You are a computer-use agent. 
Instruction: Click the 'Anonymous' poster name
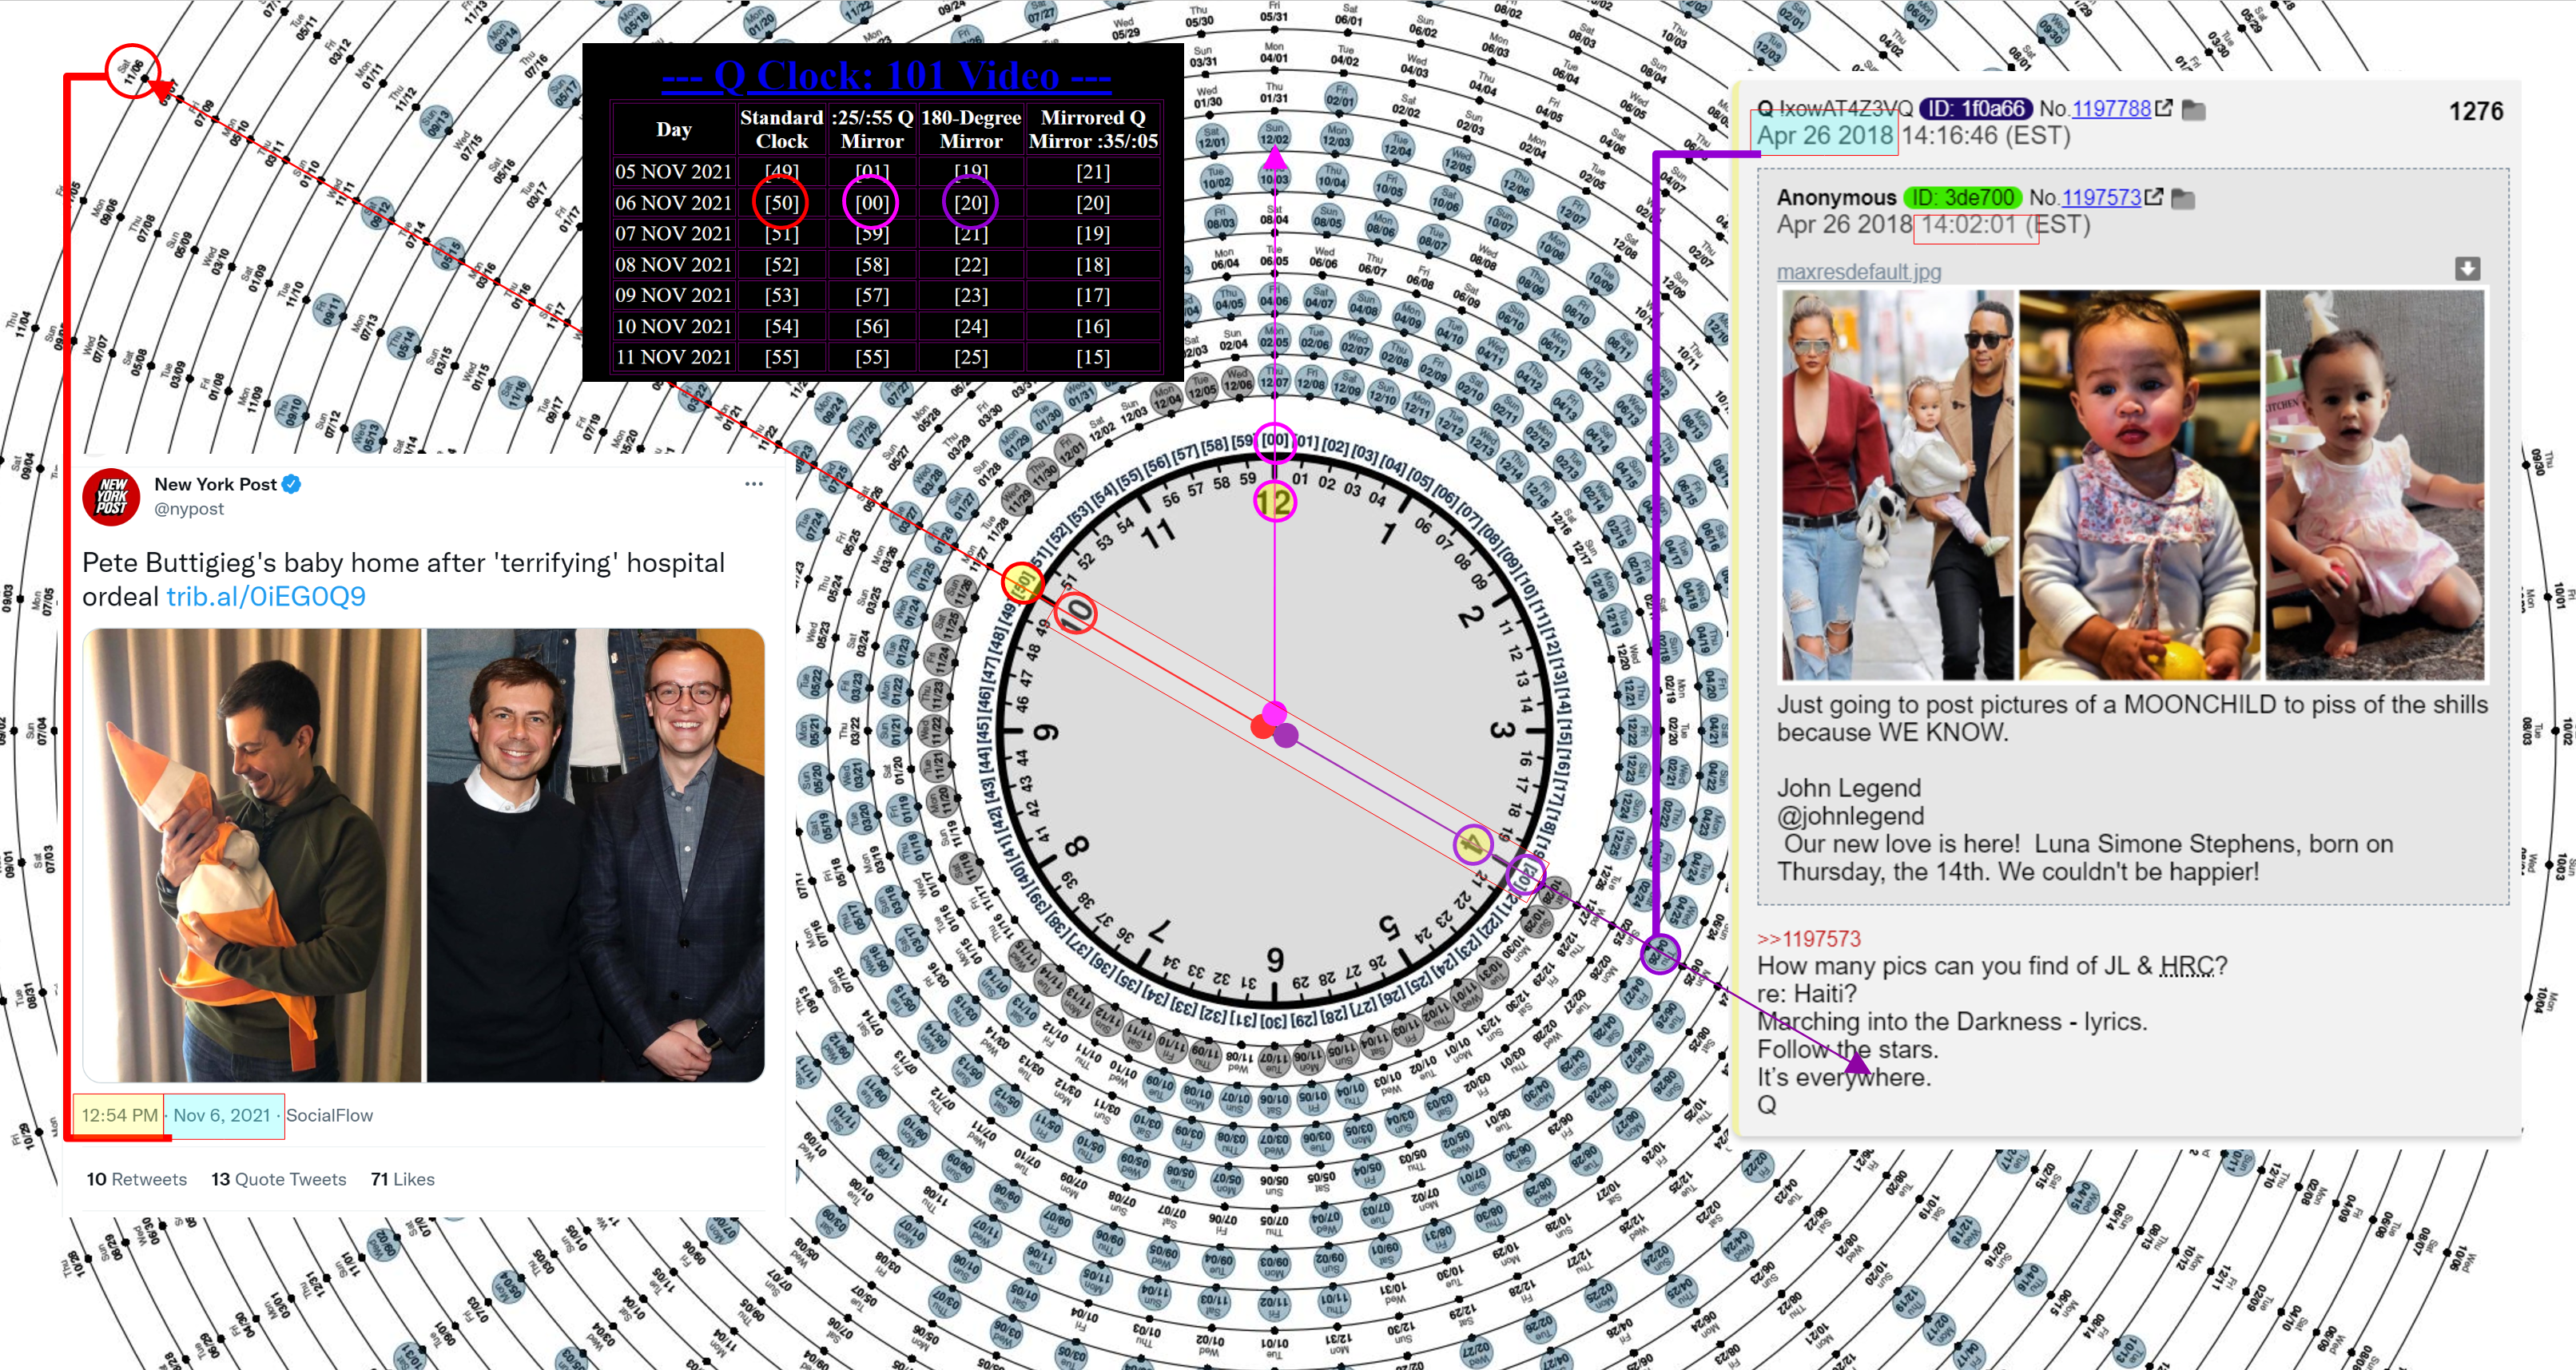tap(1836, 197)
